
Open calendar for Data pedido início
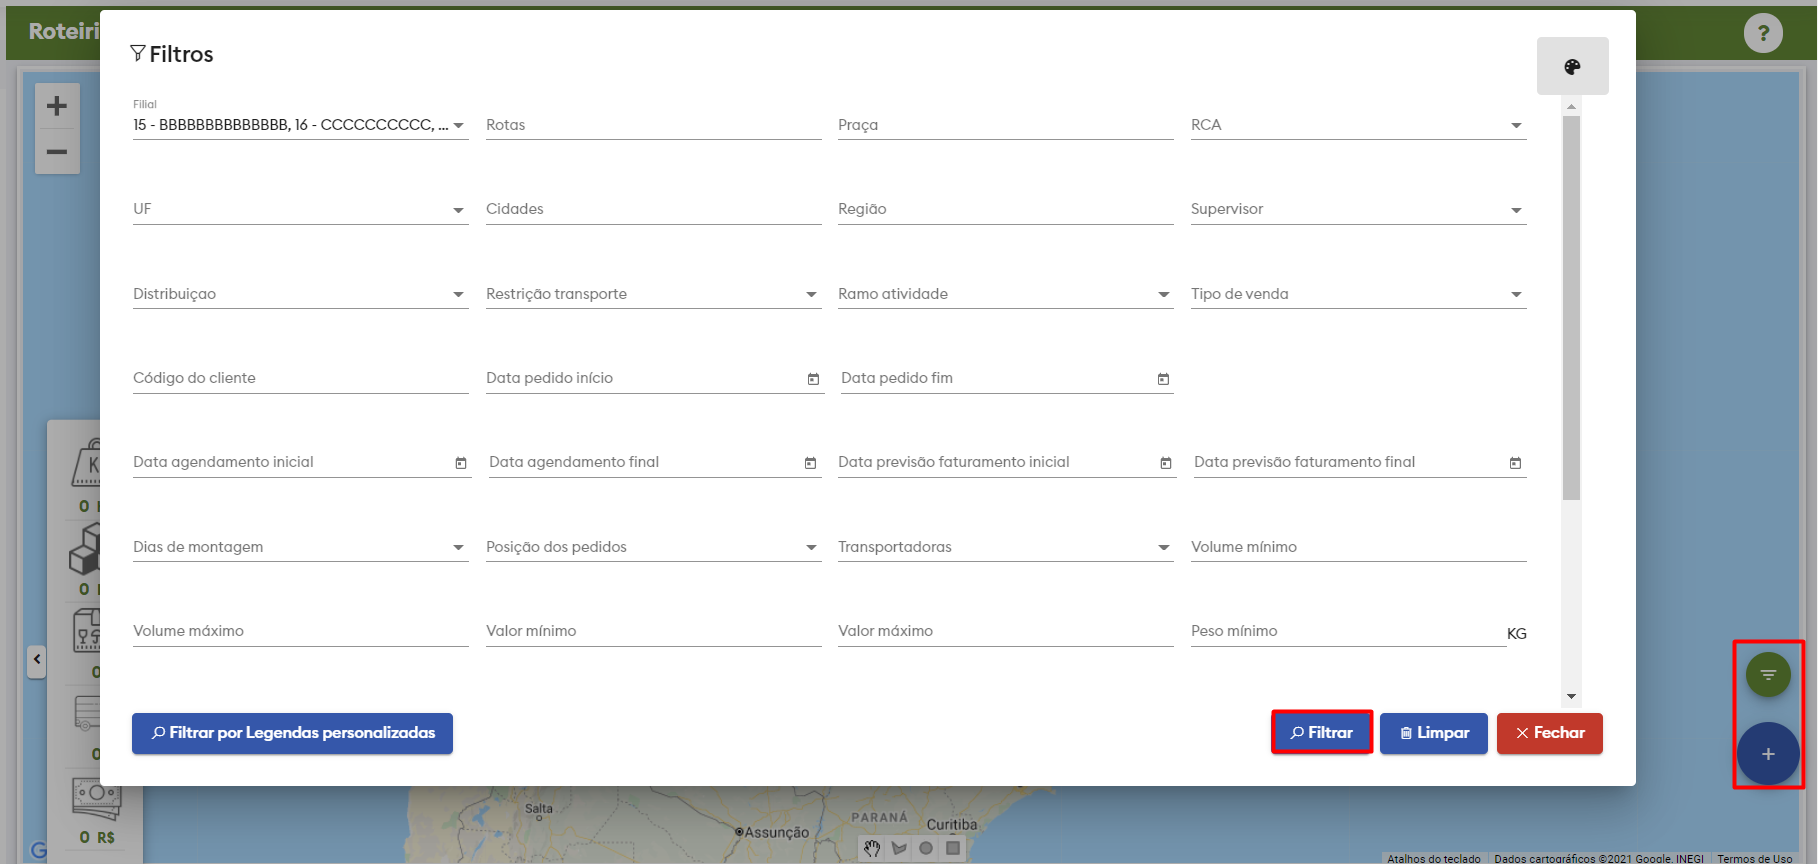[813, 379]
